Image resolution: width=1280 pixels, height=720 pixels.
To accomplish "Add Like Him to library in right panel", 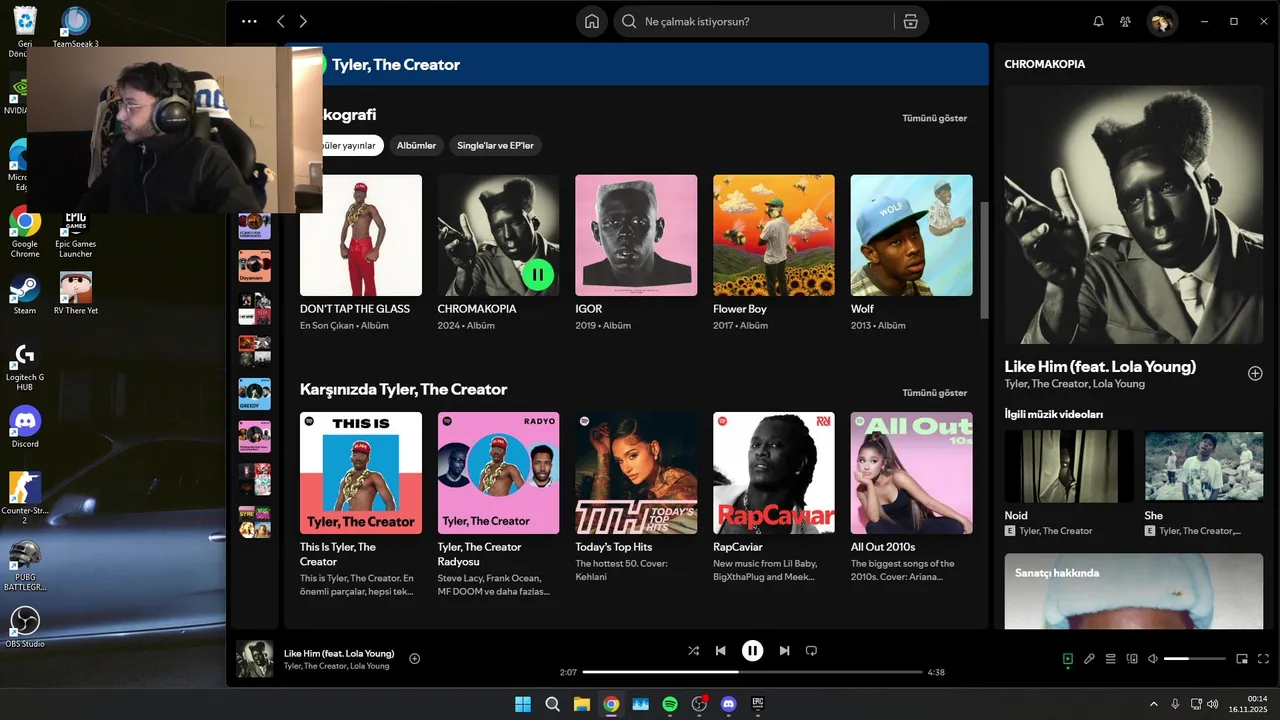I will (x=1255, y=373).
